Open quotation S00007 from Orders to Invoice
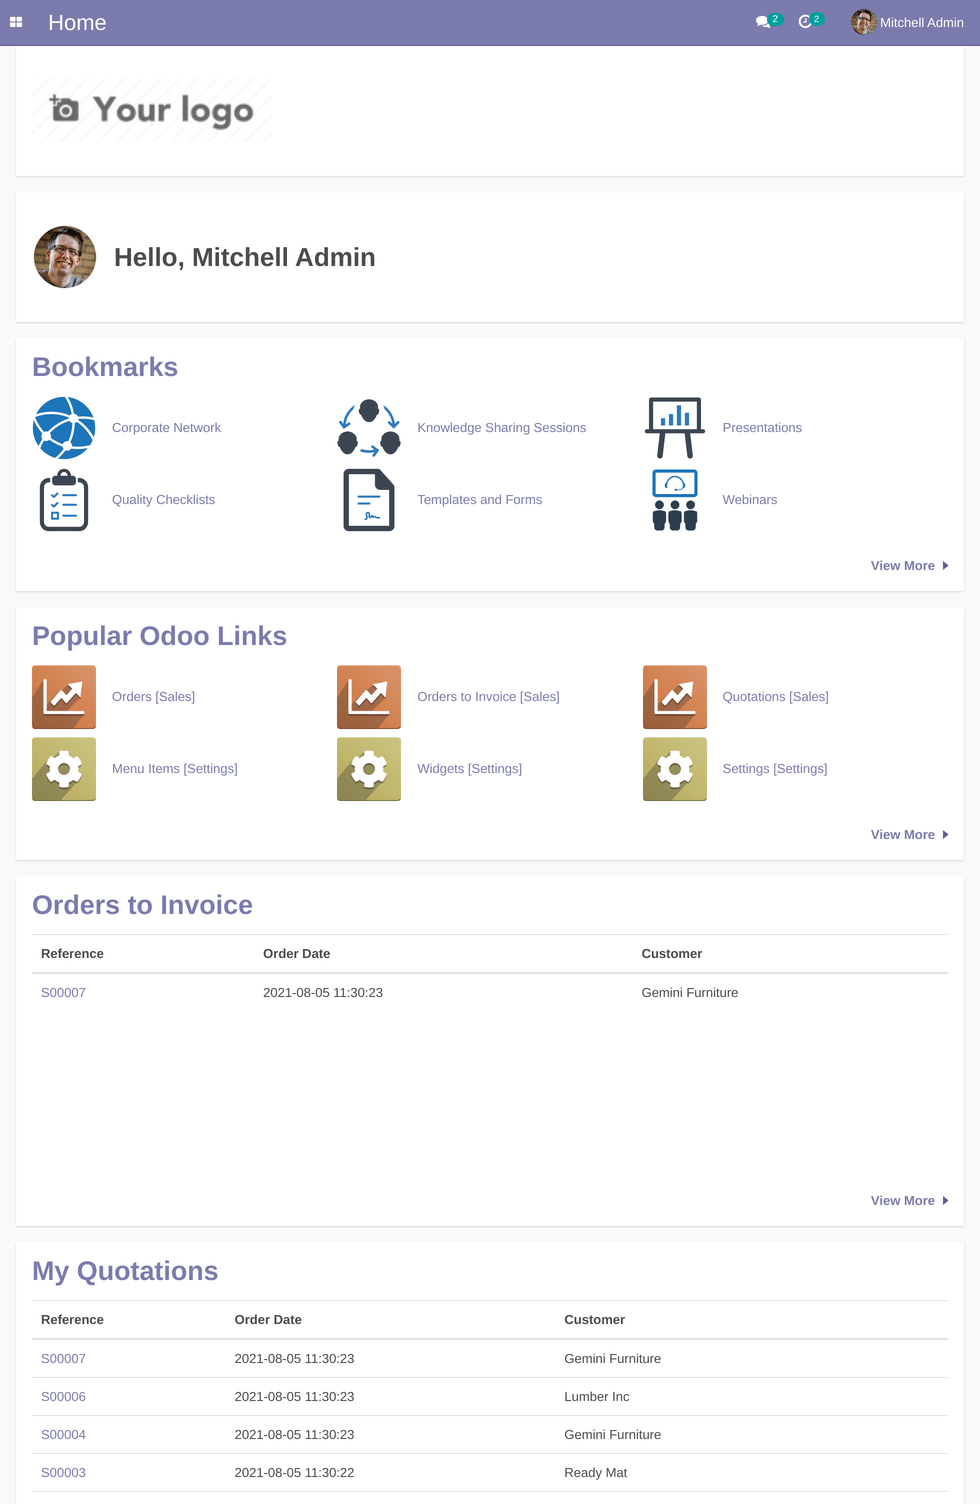 (63, 992)
